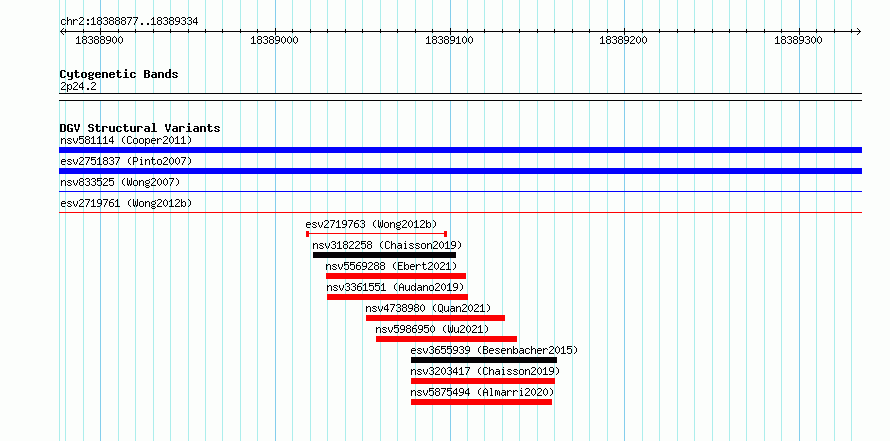Click the DGV Structural Variants track title
The image size is (890, 441).
(140, 128)
